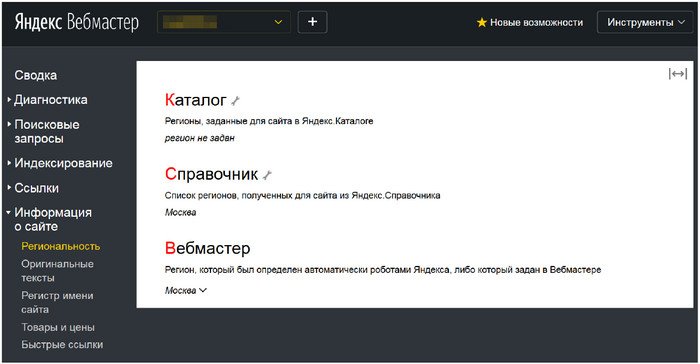Expand the Диагностика section
700x364 pixels.
(50, 100)
